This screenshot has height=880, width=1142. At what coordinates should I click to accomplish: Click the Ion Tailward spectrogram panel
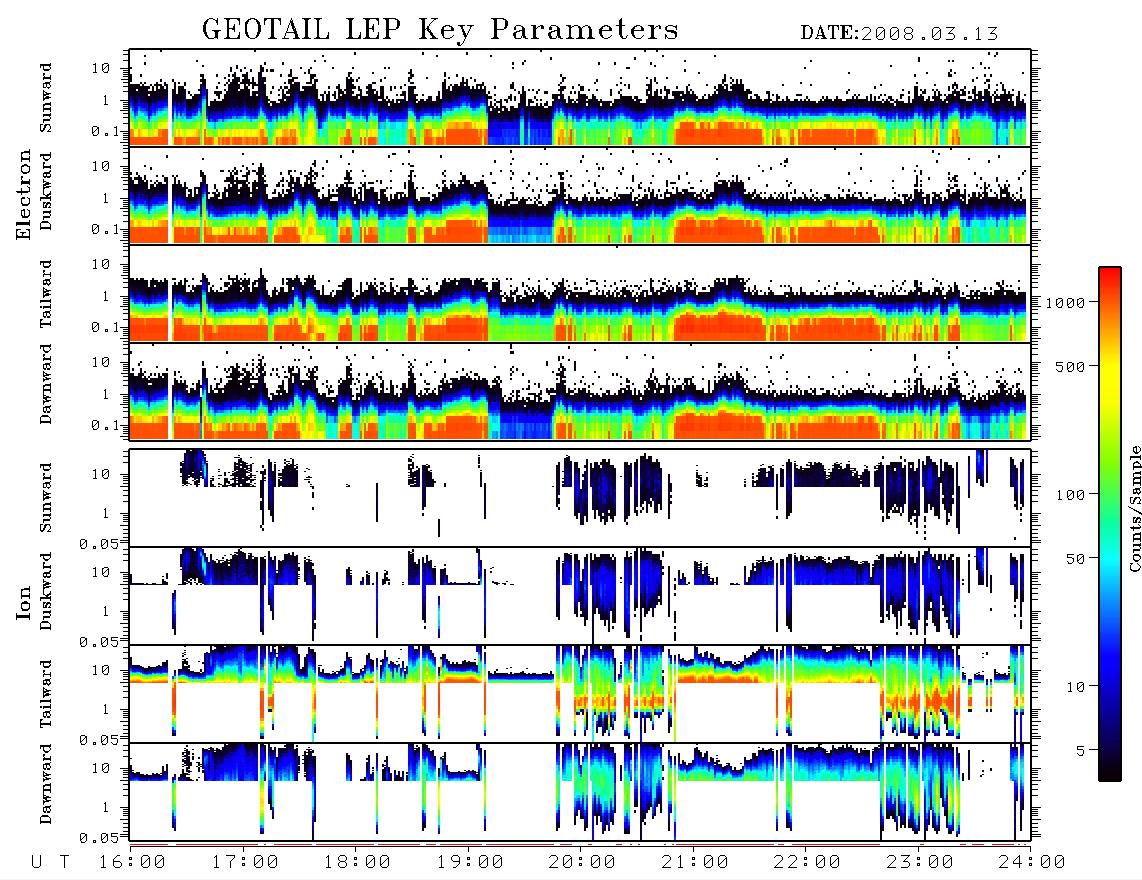[580, 694]
